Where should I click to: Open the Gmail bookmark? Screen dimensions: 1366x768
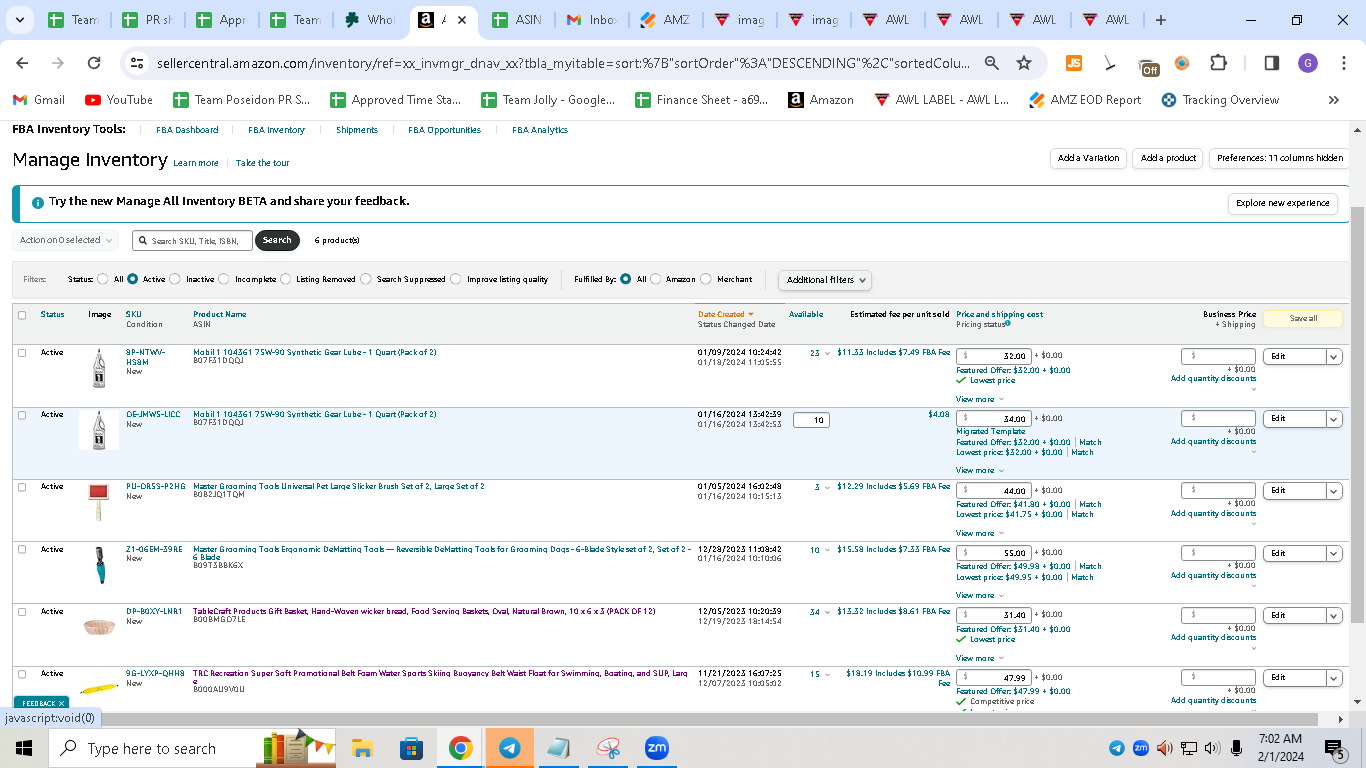point(39,100)
